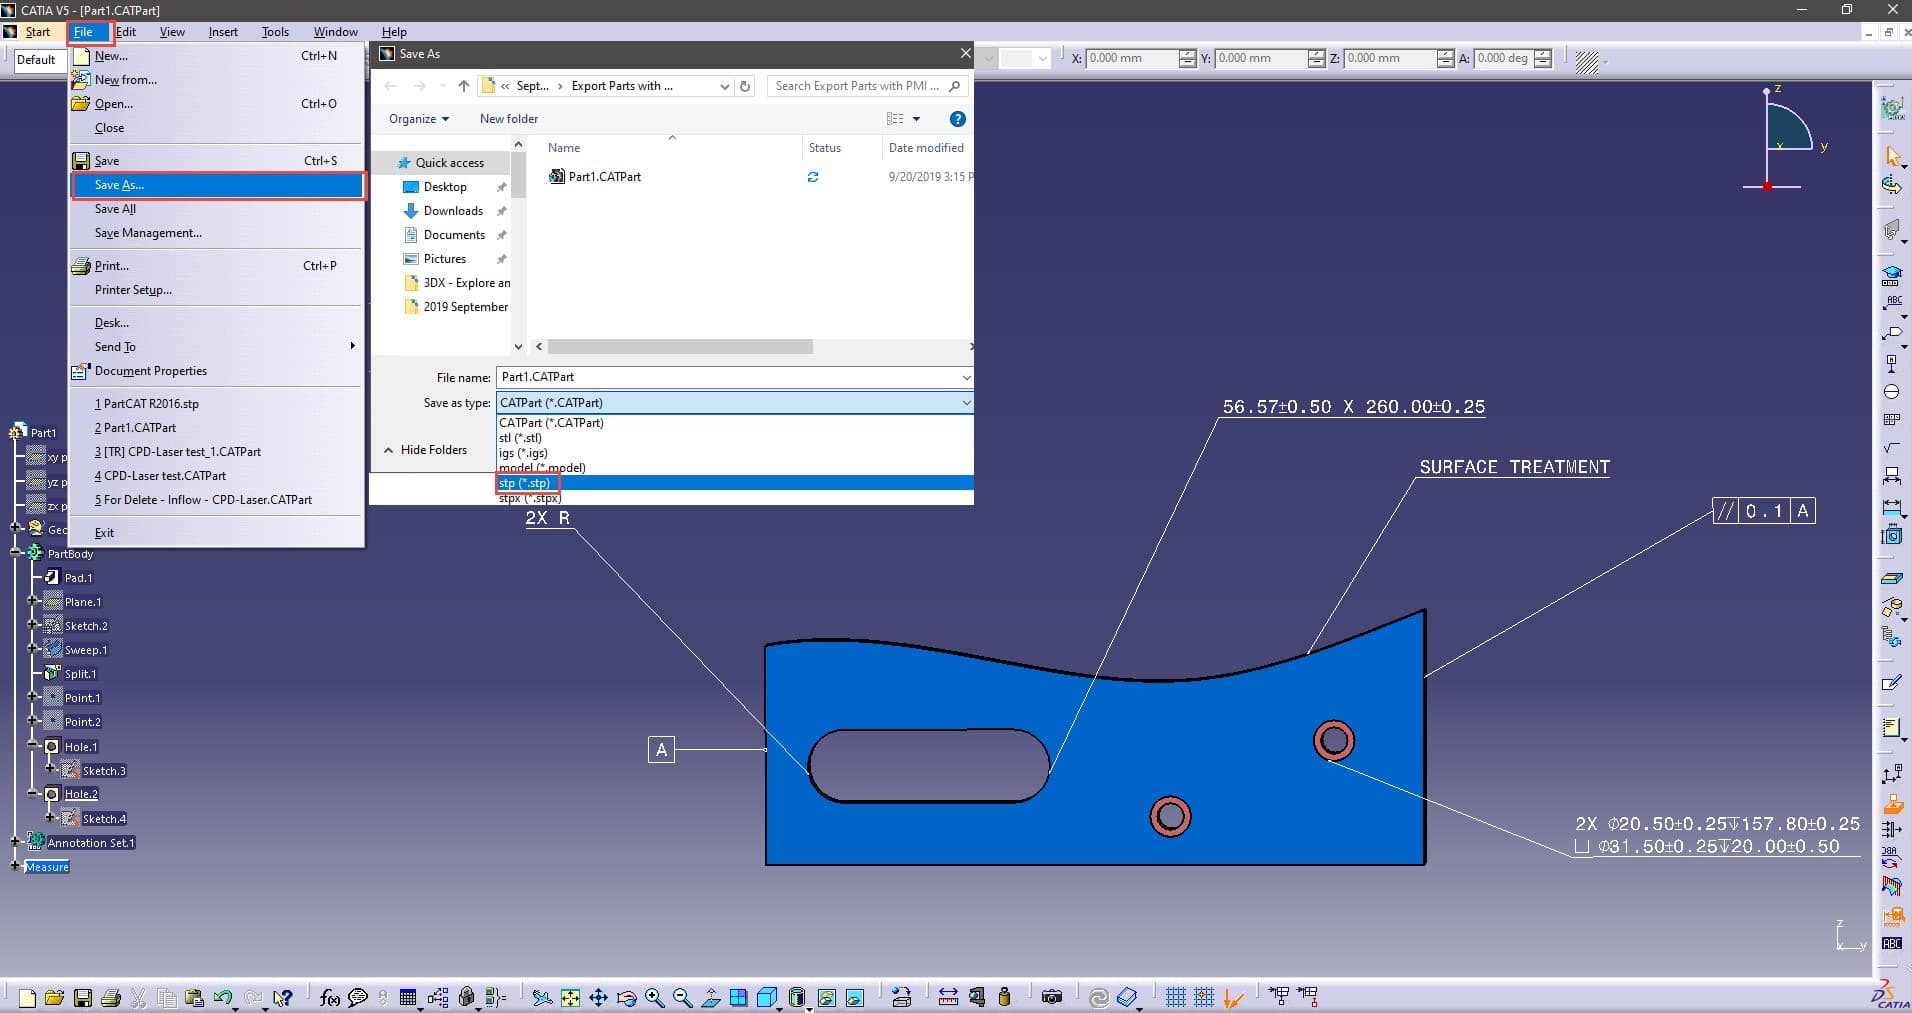Open the Organize dropdown
The width and height of the screenshot is (1912, 1013).
coord(418,119)
